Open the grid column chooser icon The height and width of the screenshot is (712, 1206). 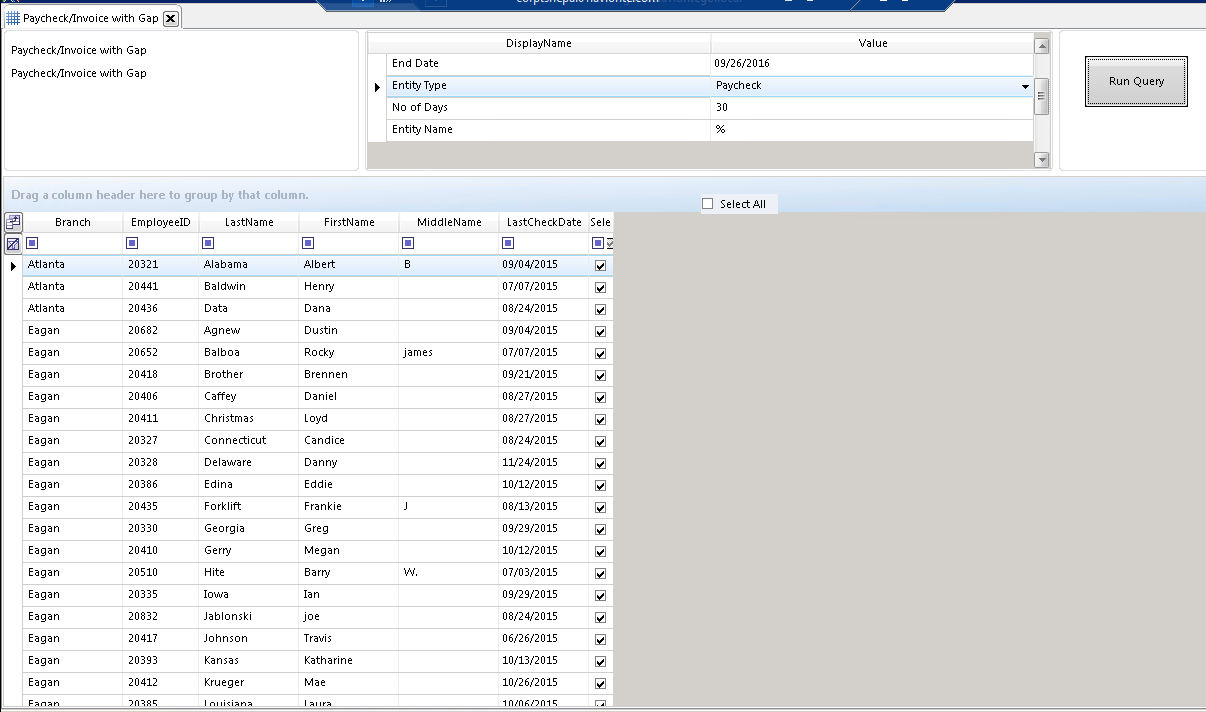[13, 222]
